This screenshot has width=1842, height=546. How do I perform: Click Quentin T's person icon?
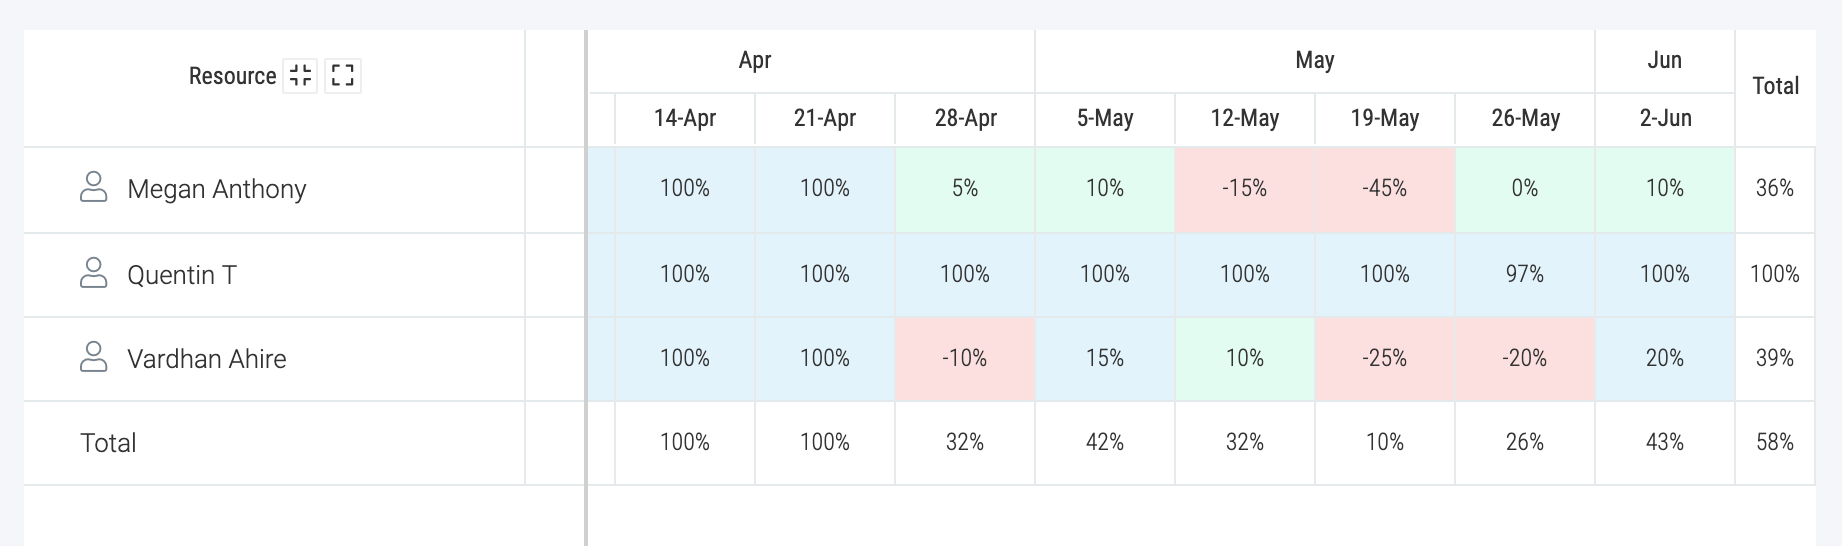click(x=94, y=274)
